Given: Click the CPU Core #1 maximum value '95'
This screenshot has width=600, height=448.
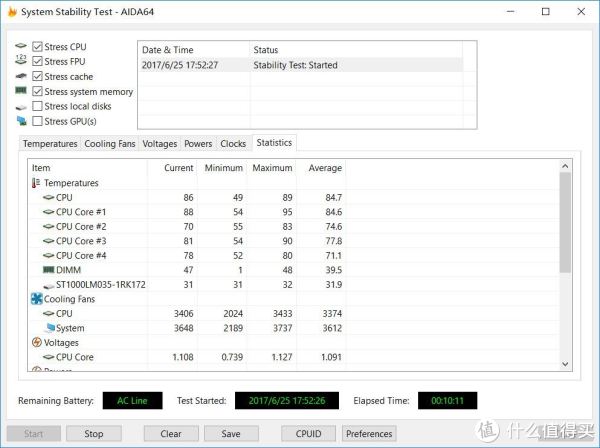Looking at the screenshot, I should 287,212.
